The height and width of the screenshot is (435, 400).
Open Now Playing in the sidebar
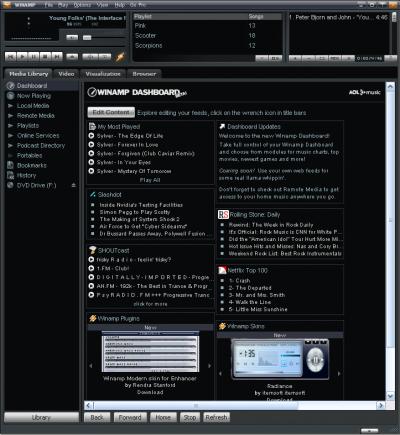(x=34, y=96)
